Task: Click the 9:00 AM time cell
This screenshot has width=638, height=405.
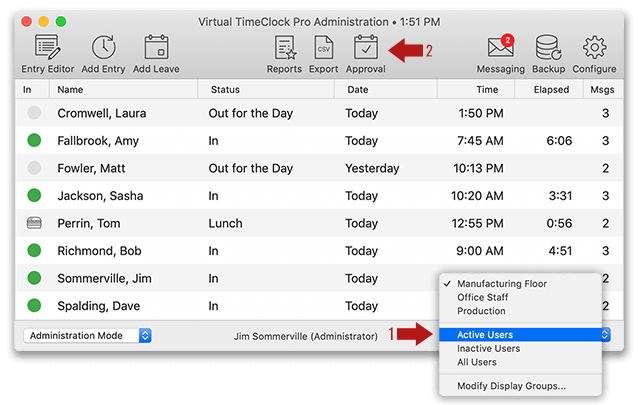Action: coord(480,251)
